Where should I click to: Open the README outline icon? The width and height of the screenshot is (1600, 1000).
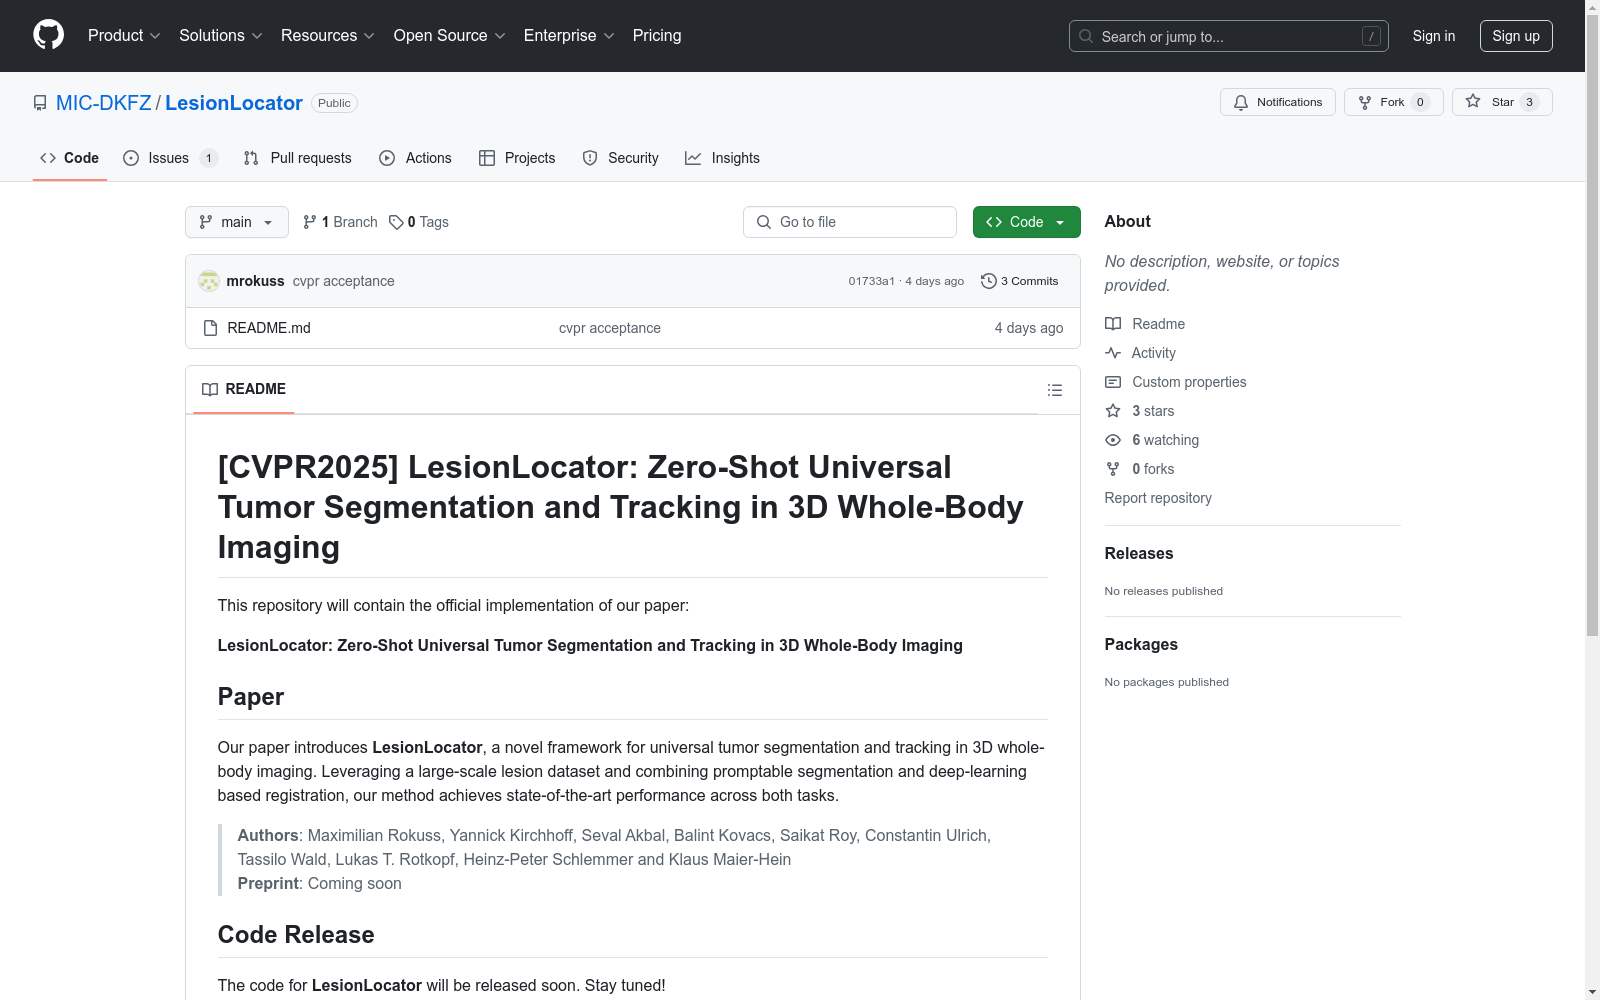[x=1054, y=390]
